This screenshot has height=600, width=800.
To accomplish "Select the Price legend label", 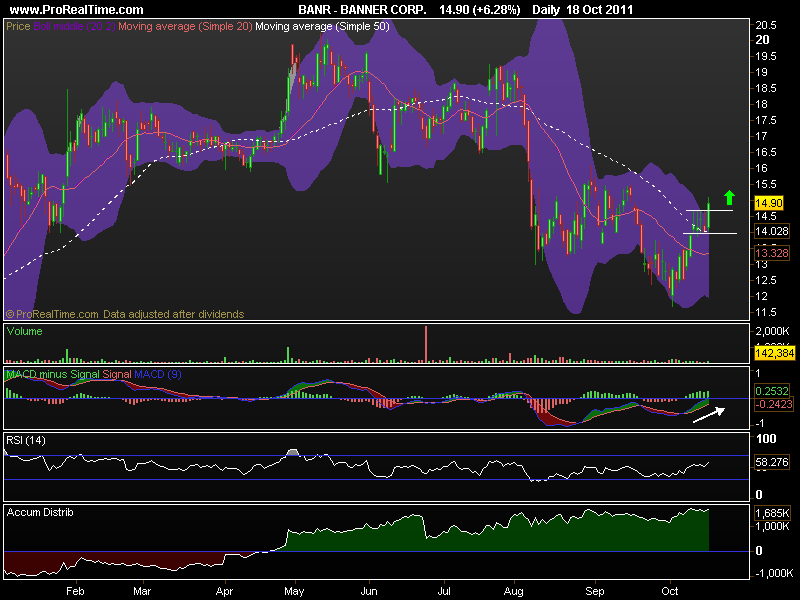I will (x=18, y=27).
